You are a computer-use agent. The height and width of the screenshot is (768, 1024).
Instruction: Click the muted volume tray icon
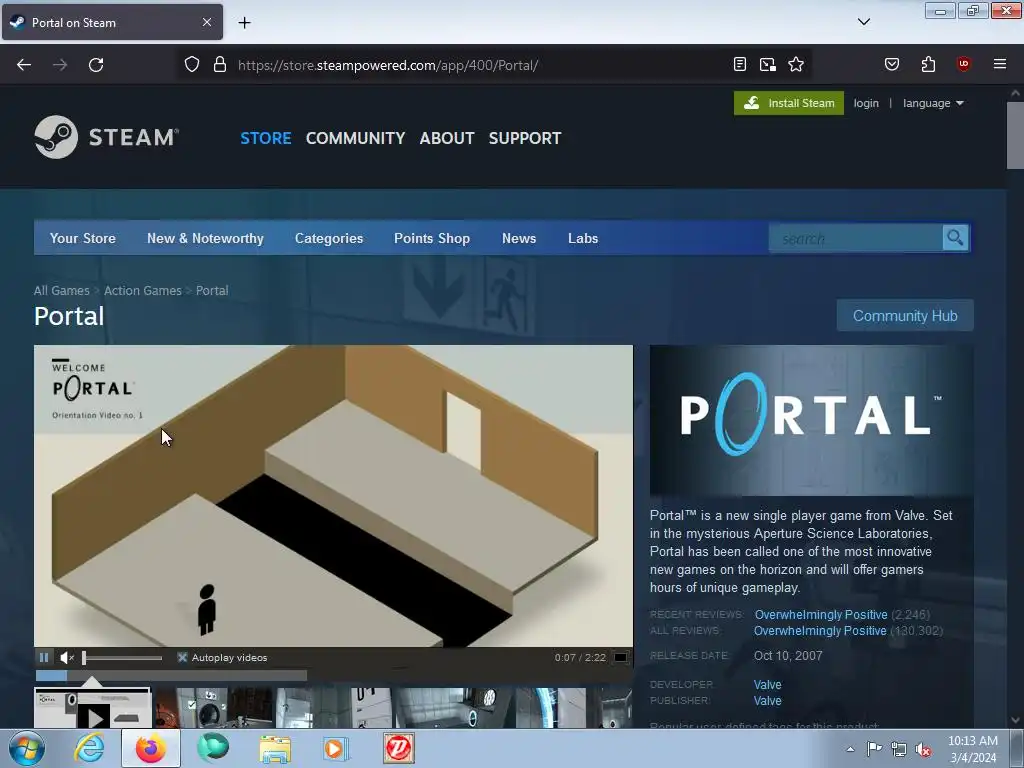point(923,750)
